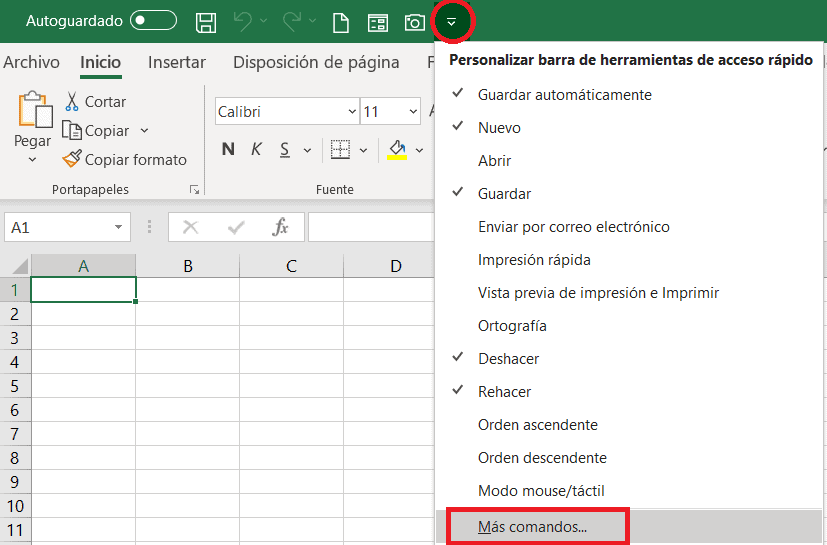The width and height of the screenshot is (827, 545).
Task: Click inside the formula bar input
Action: click(x=371, y=227)
